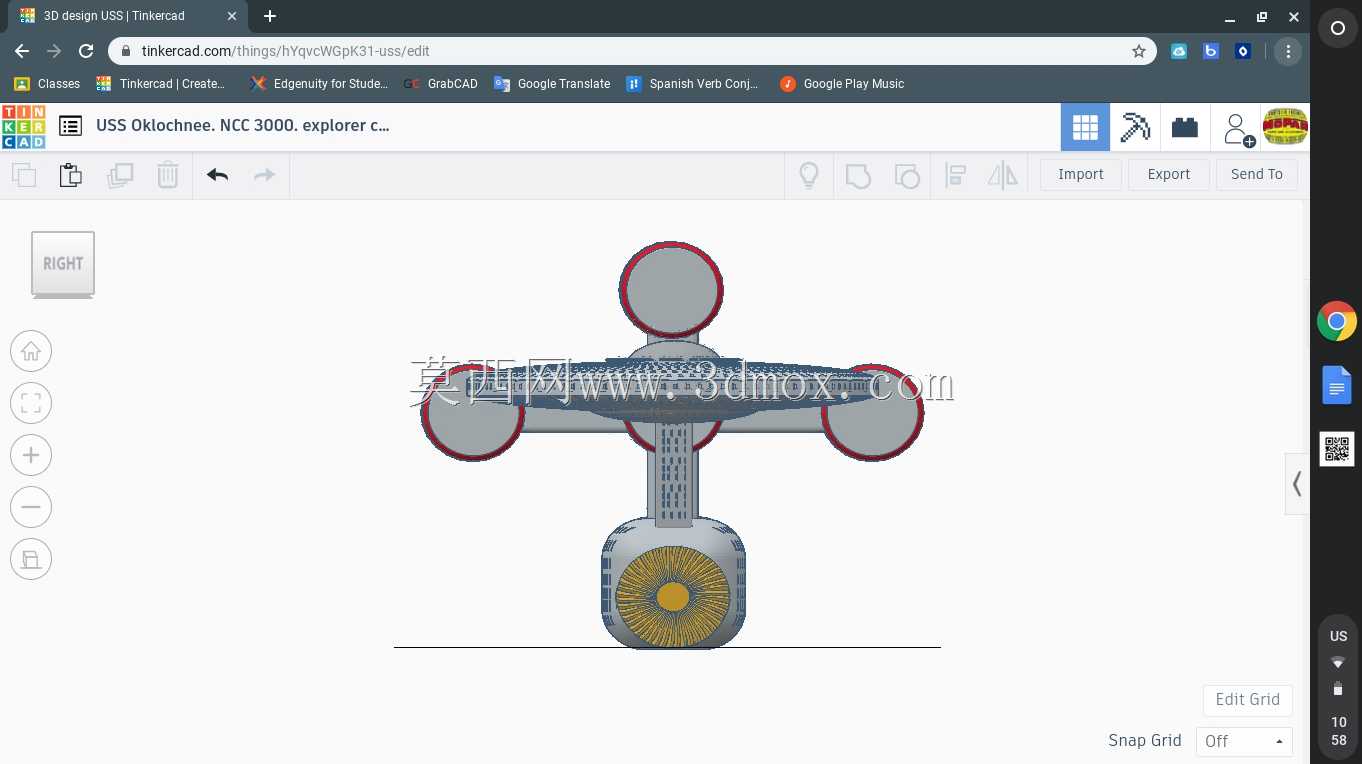Click the RIGHT face of view cube
This screenshot has width=1362, height=764.
[x=63, y=263]
